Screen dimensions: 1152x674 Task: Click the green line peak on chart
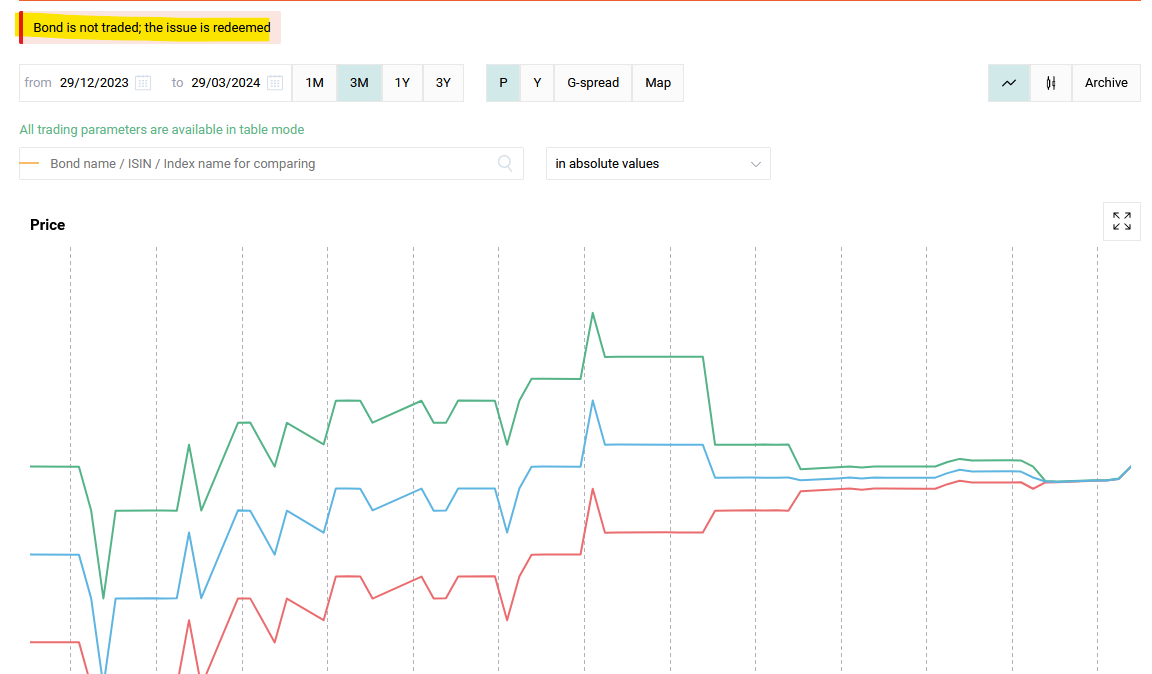point(593,313)
